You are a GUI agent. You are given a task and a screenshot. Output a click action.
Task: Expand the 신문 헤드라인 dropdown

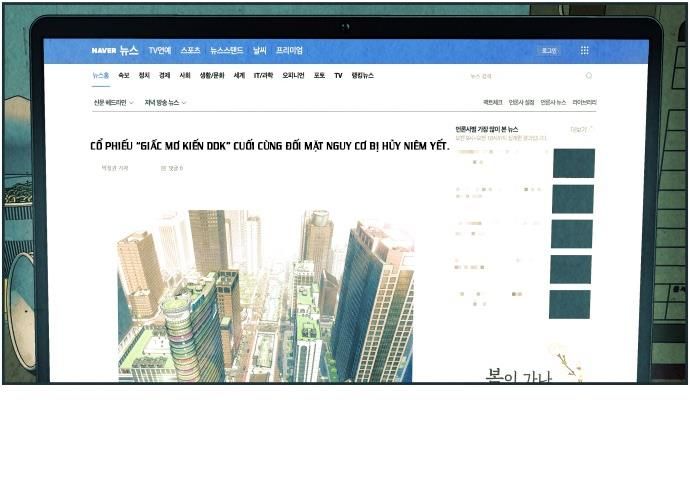113,102
